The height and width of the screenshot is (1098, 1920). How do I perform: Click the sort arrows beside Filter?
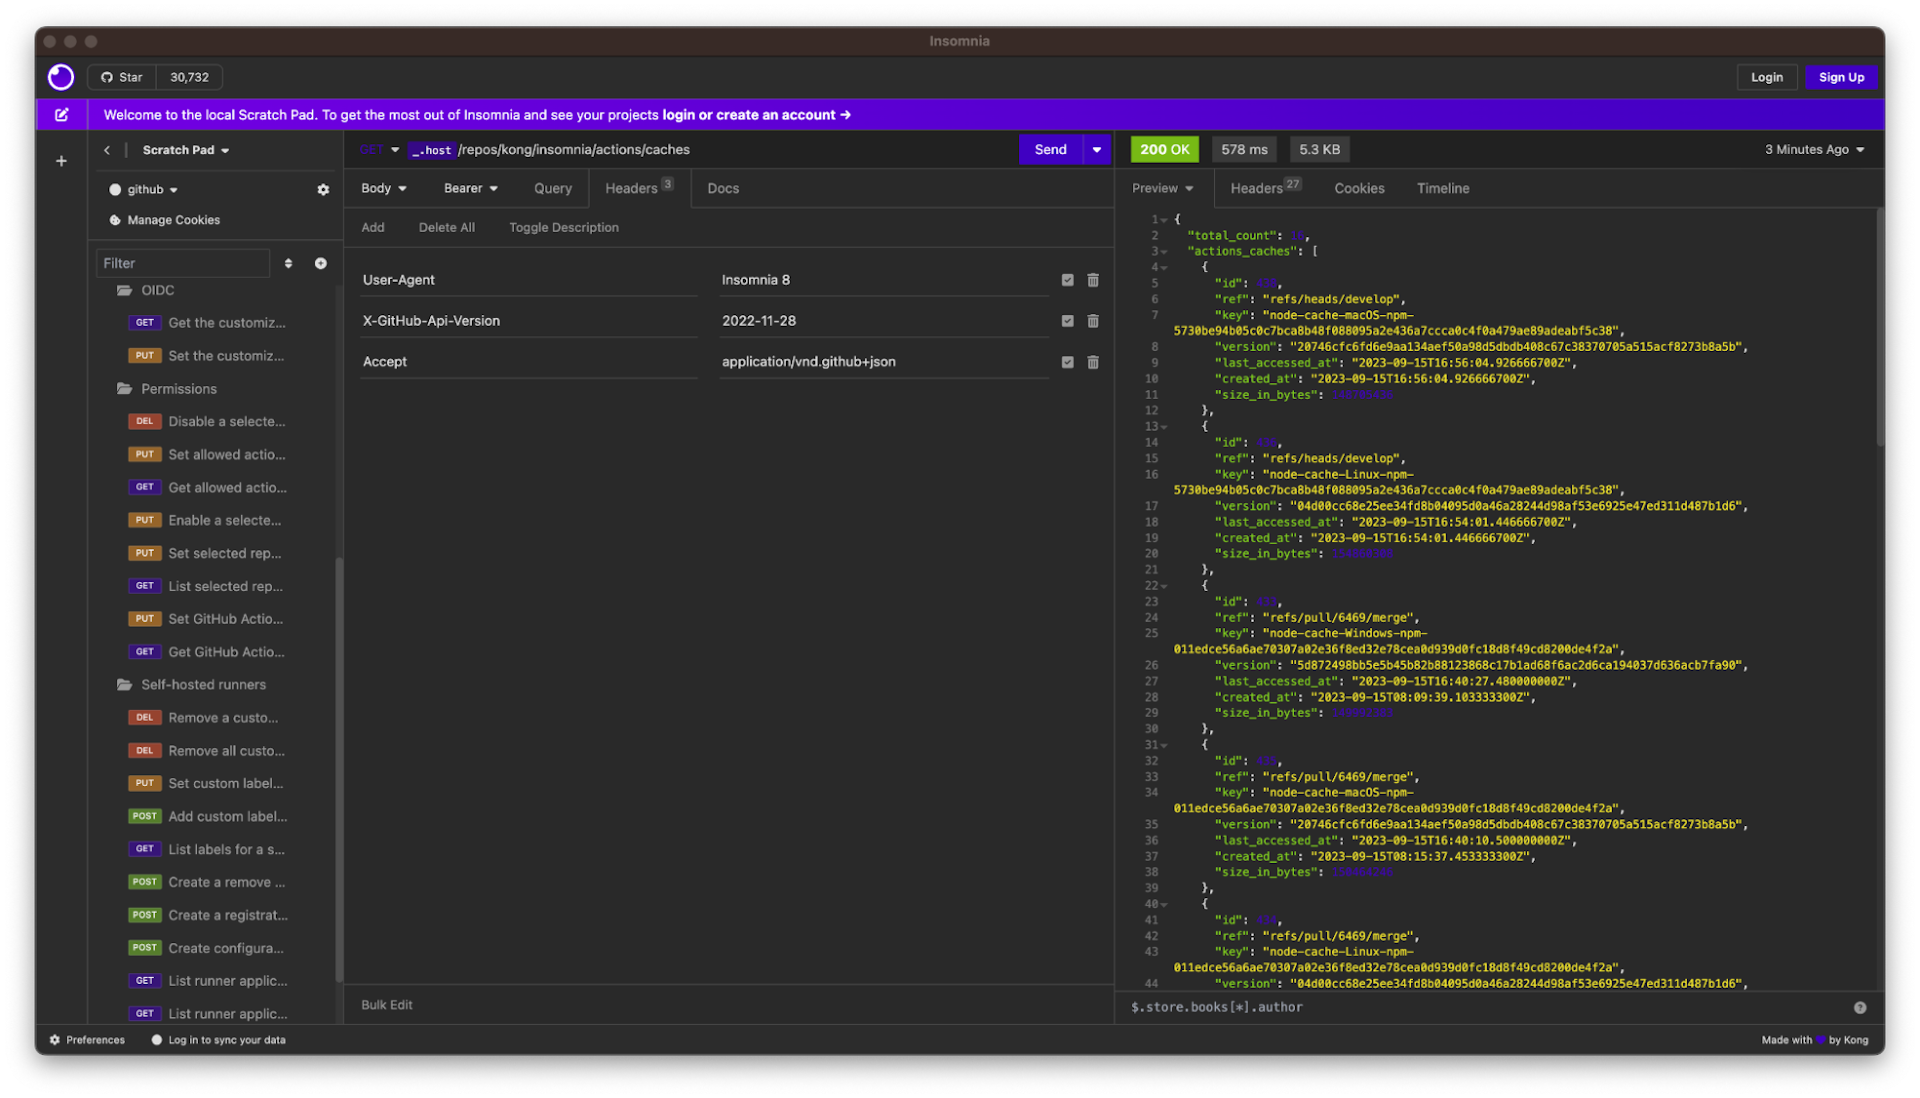[x=288, y=264]
